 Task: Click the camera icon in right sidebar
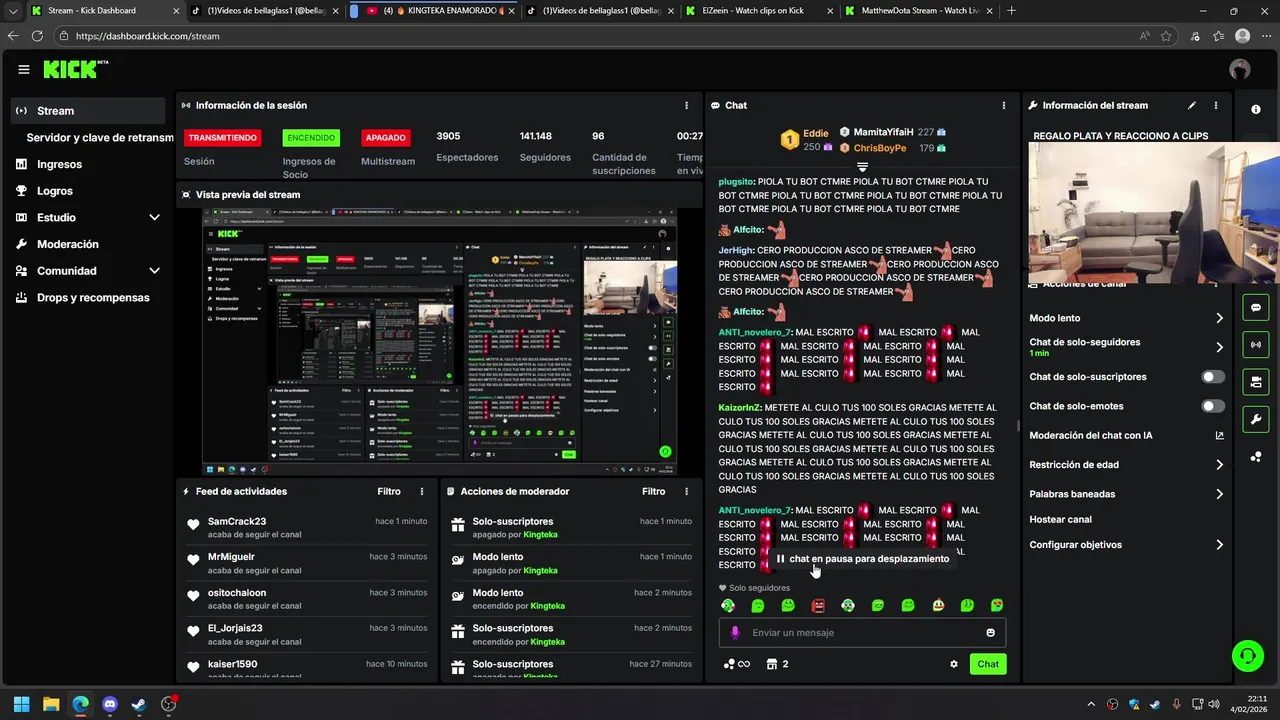1256,382
